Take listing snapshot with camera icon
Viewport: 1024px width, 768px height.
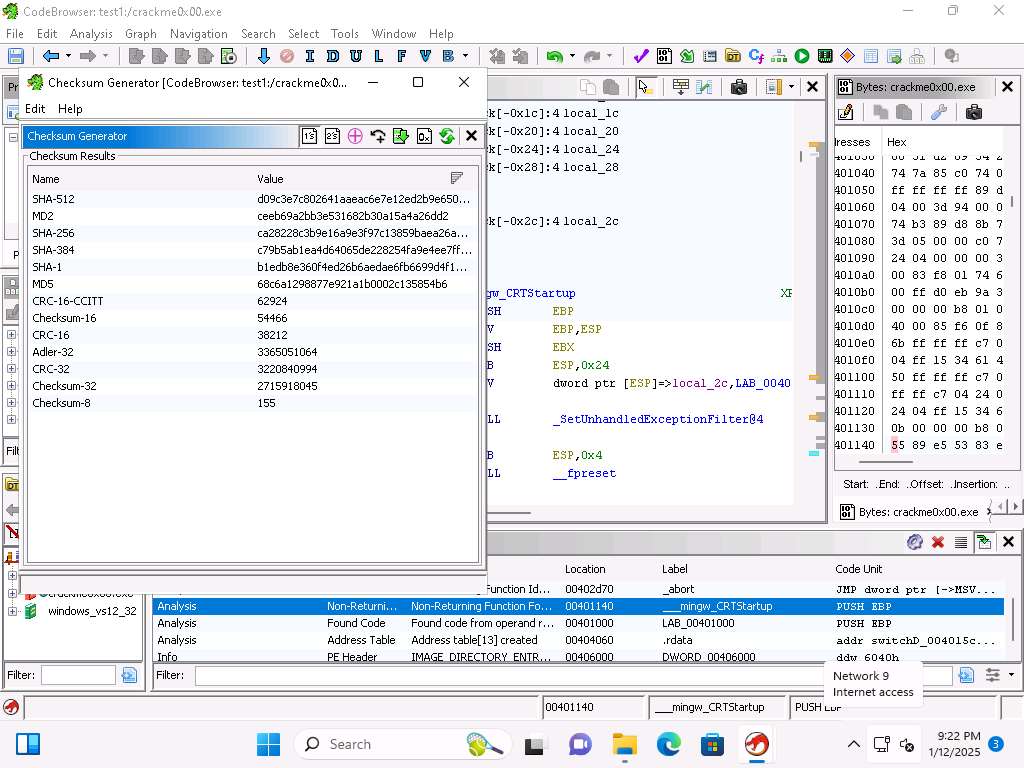[739, 87]
